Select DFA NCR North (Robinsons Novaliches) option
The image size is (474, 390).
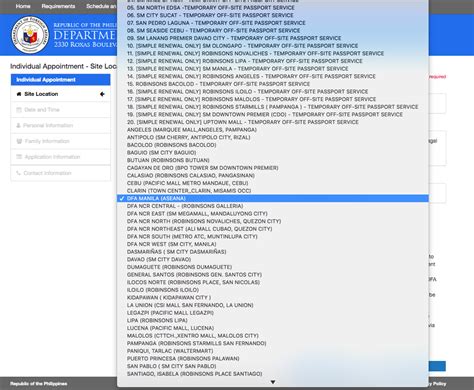click(273, 221)
